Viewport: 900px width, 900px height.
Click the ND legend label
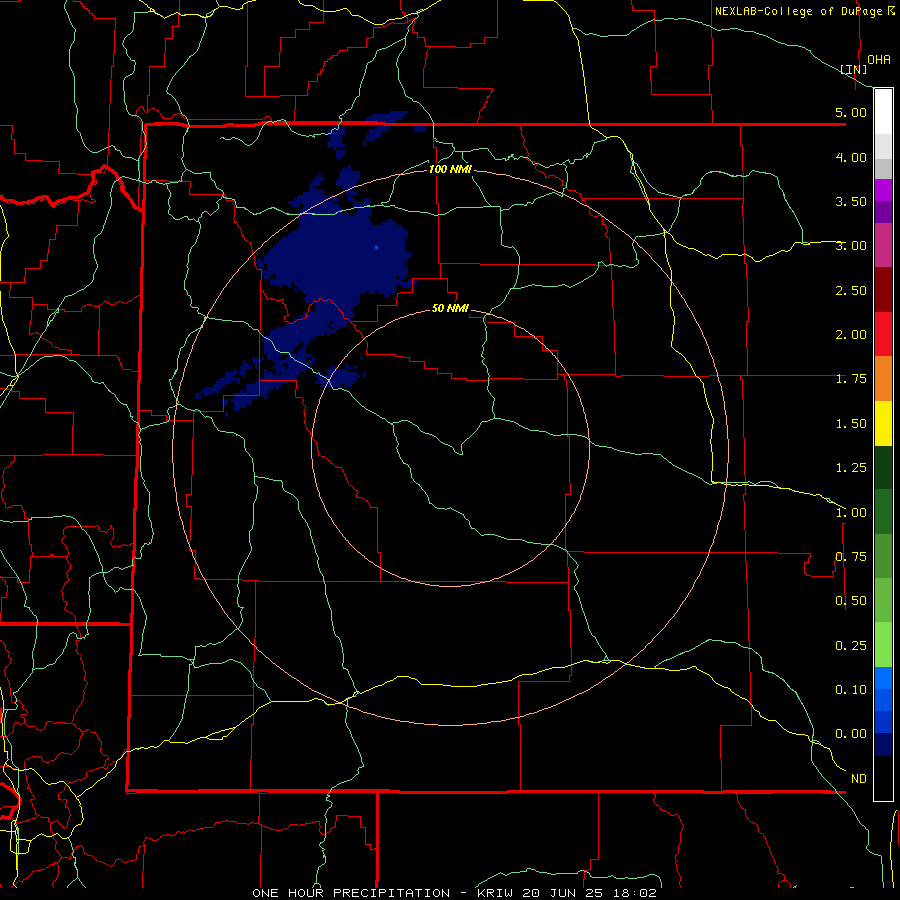coord(859,779)
